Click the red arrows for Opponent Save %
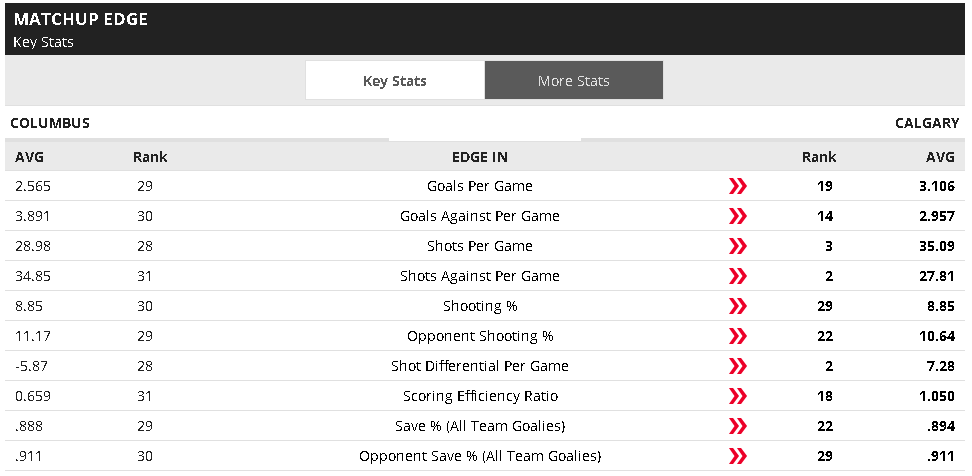This screenshot has width=972, height=476. 738,456
